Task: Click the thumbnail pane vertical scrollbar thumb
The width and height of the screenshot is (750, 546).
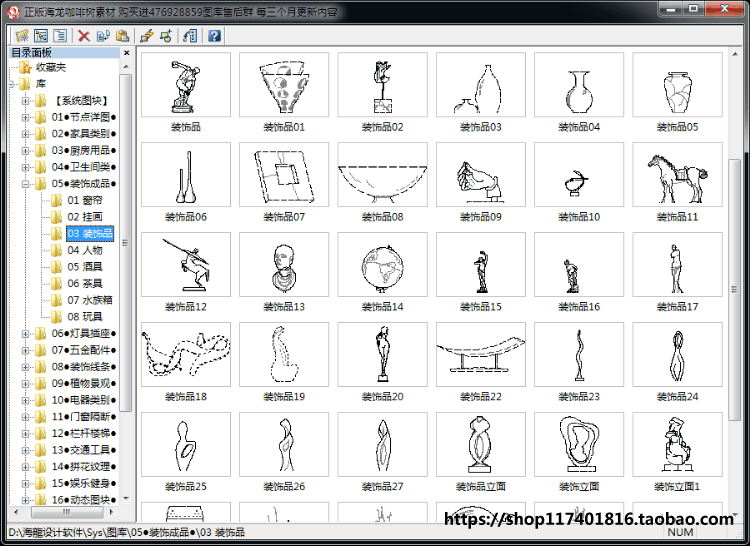Action: pos(734,289)
